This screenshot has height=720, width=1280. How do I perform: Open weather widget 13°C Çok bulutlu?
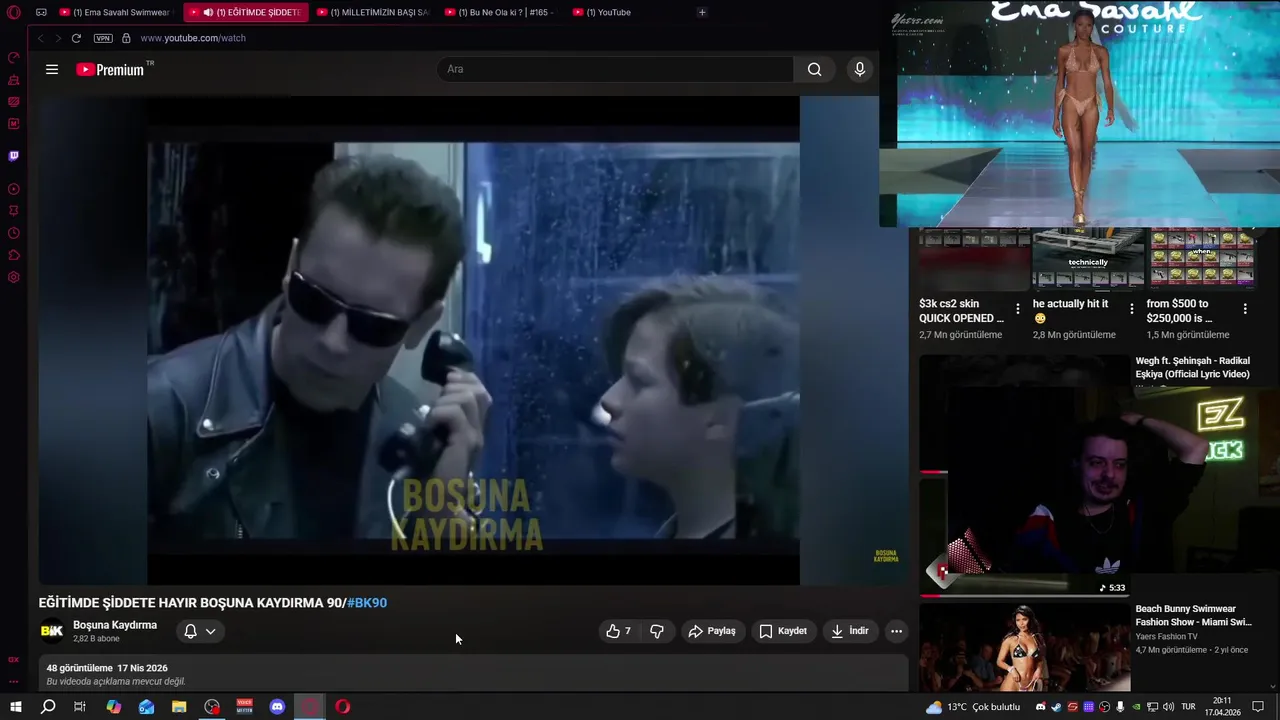coord(973,707)
